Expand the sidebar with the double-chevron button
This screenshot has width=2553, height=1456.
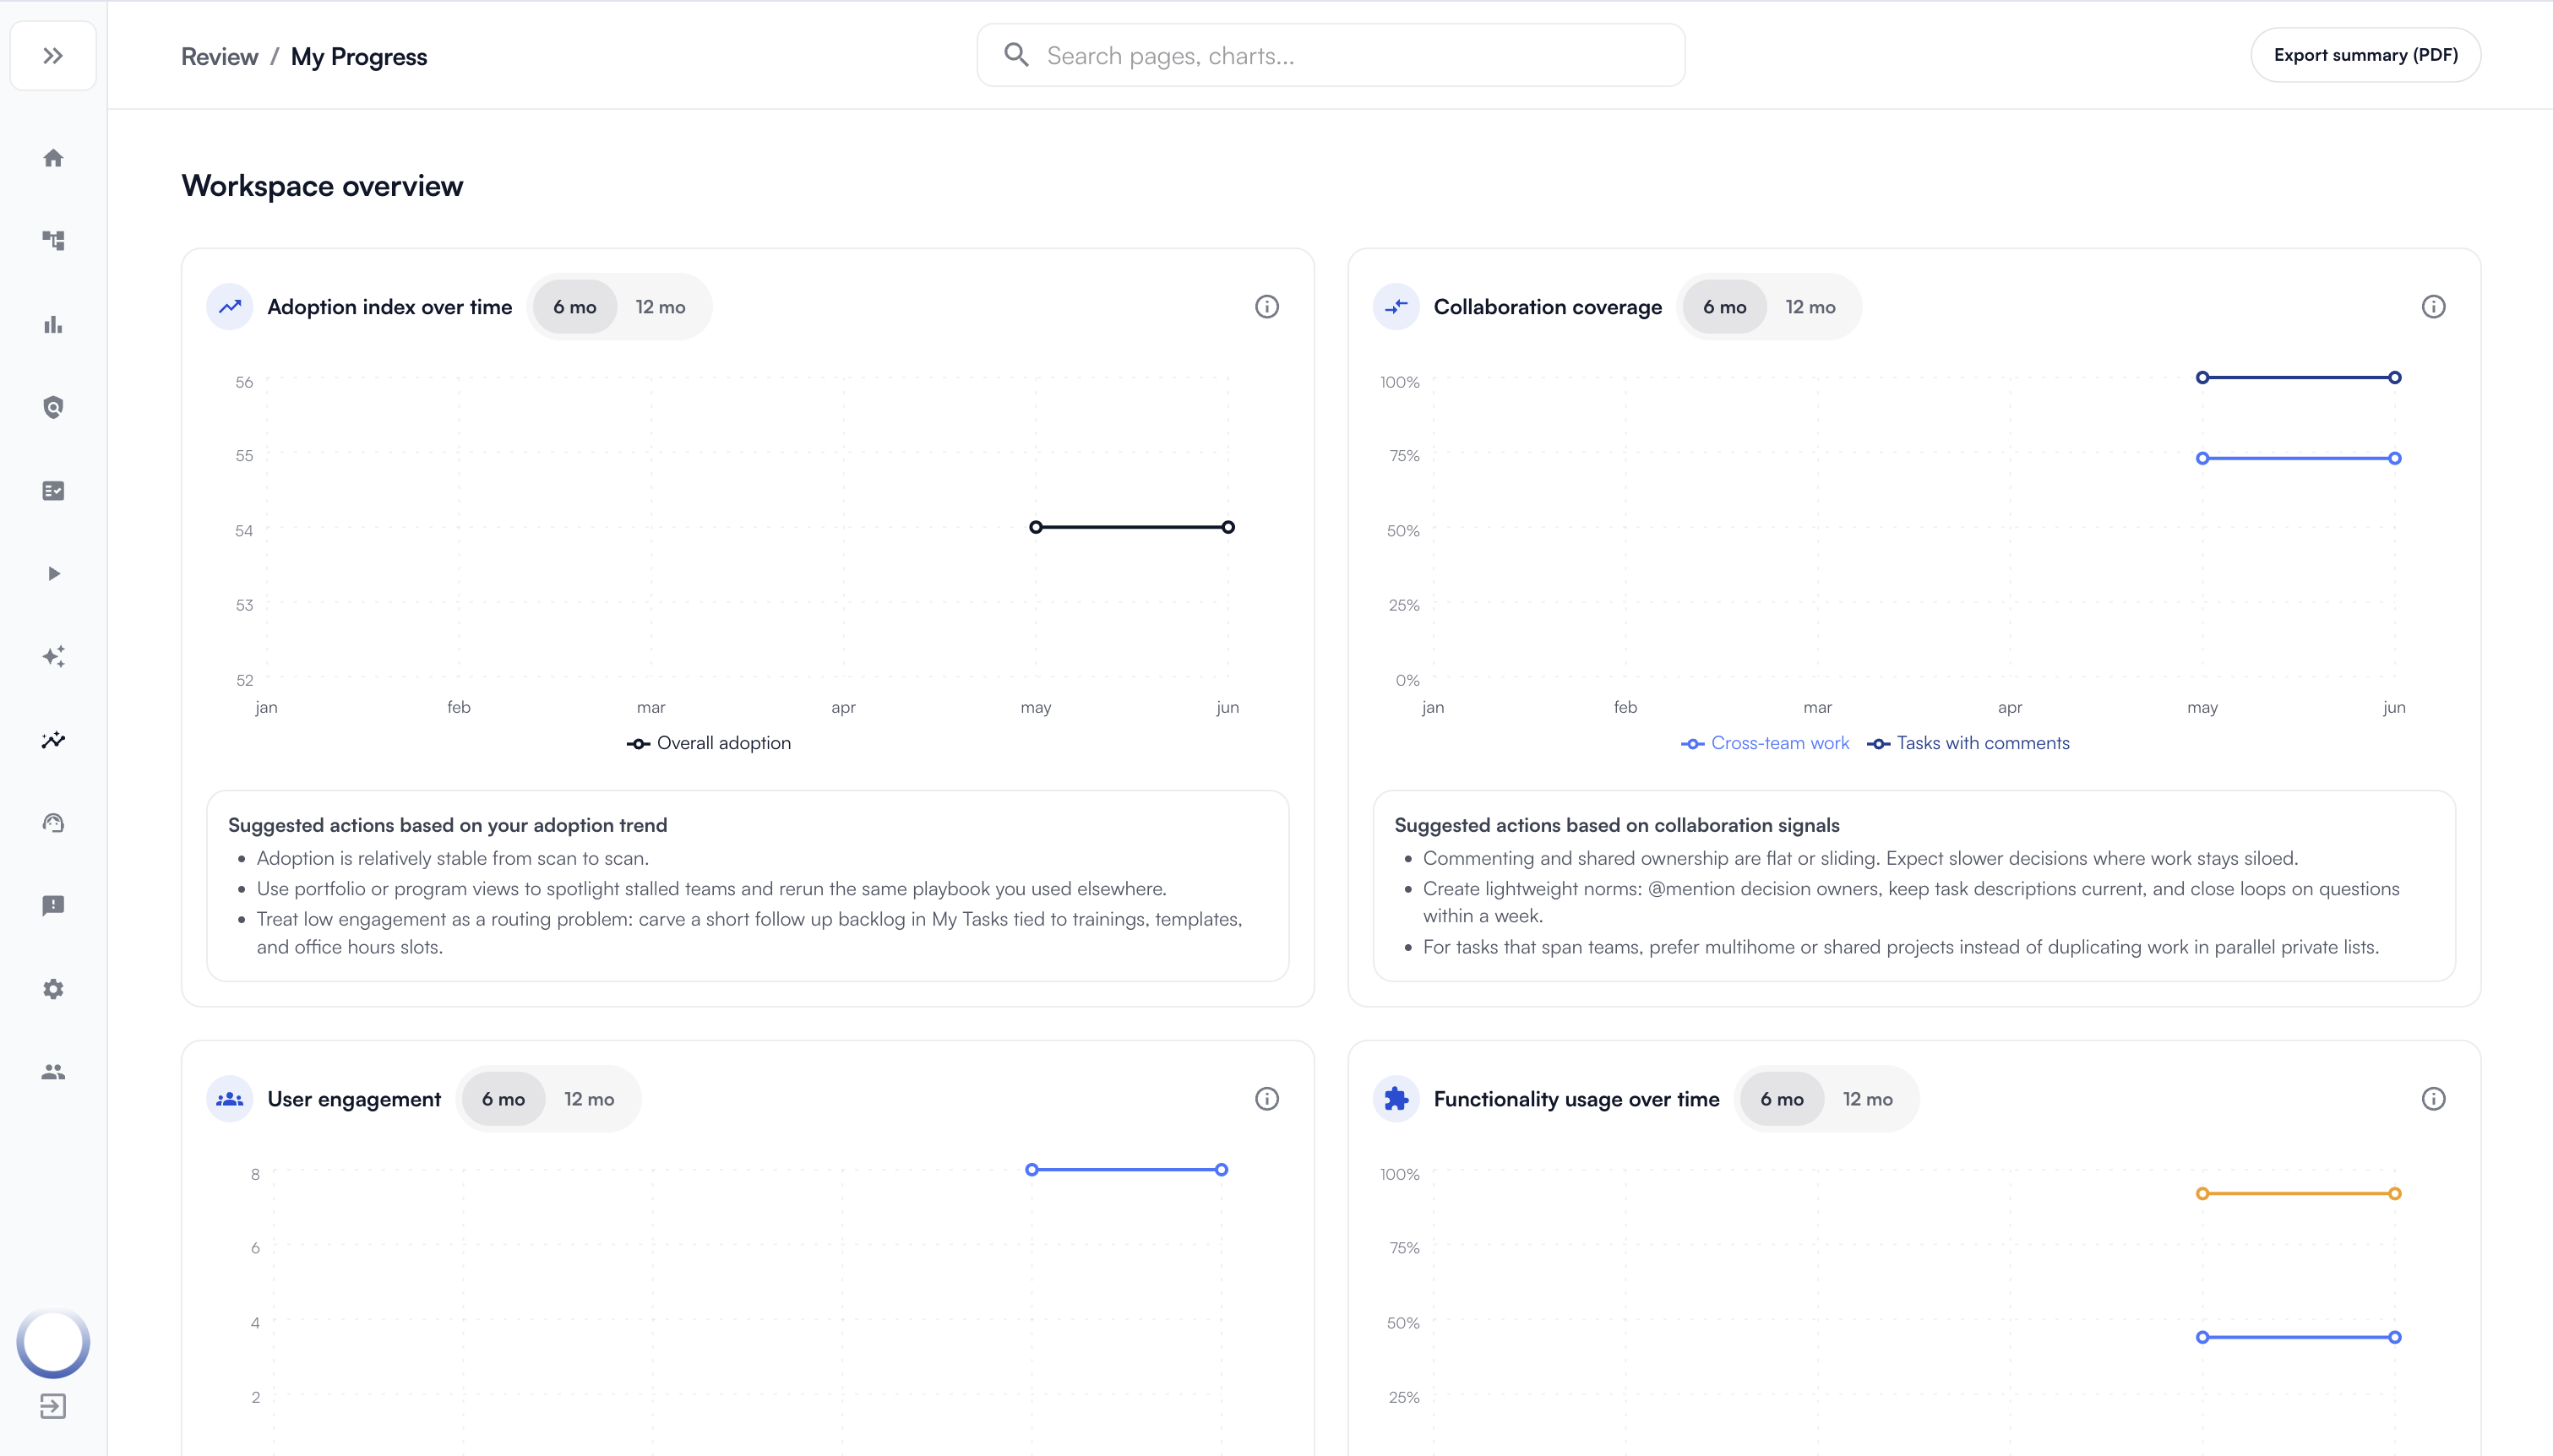(53, 56)
